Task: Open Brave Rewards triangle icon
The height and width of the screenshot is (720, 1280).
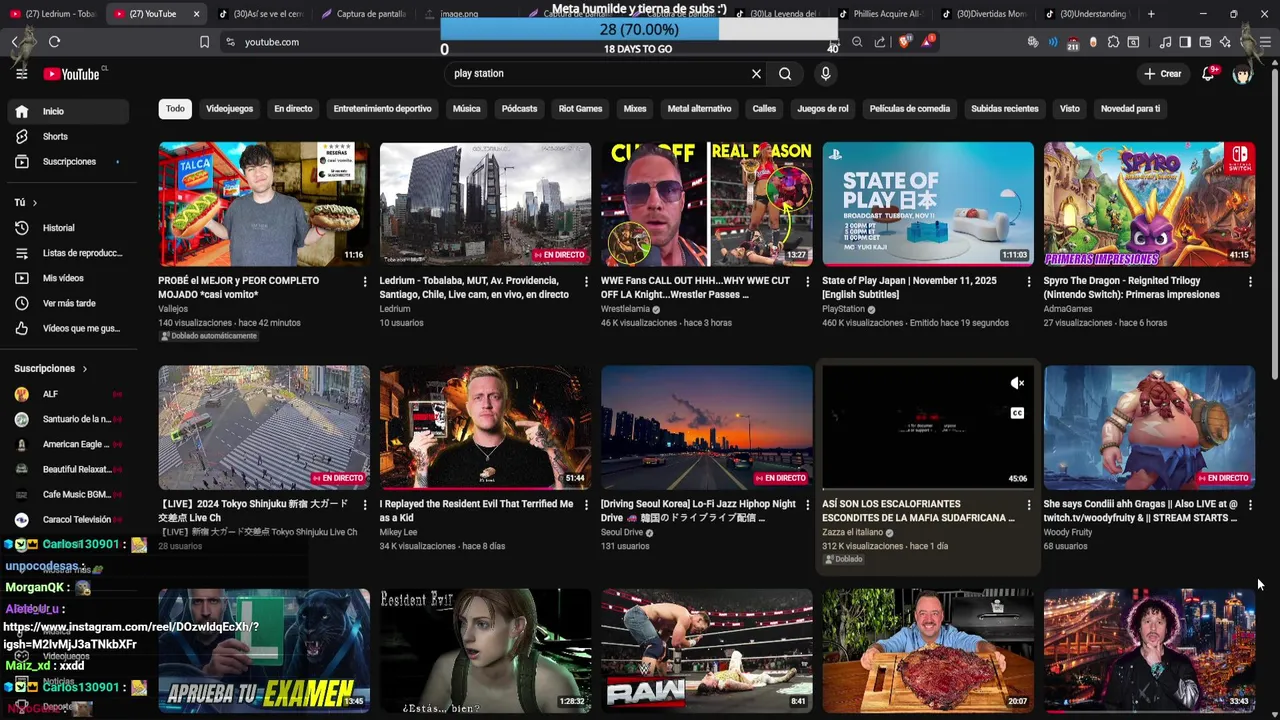Action: point(928,41)
